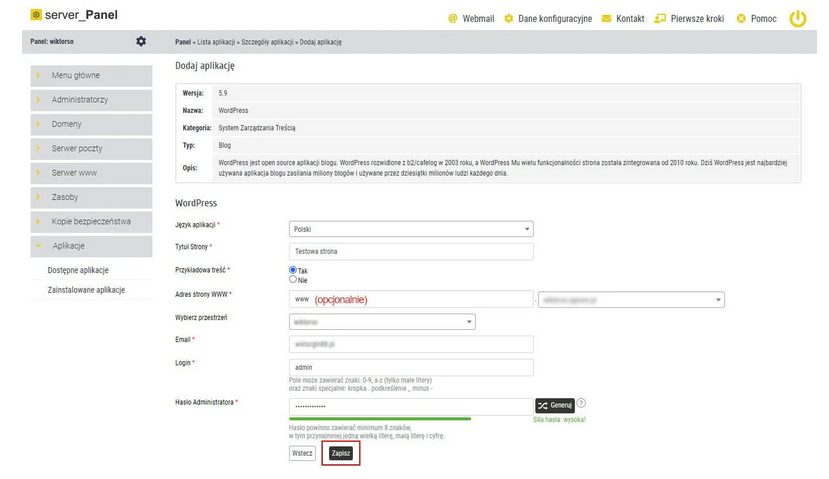Image resolution: width=829 pixels, height=479 pixels.
Task: Expand the Domeny sidebar menu
Action: pos(91,124)
